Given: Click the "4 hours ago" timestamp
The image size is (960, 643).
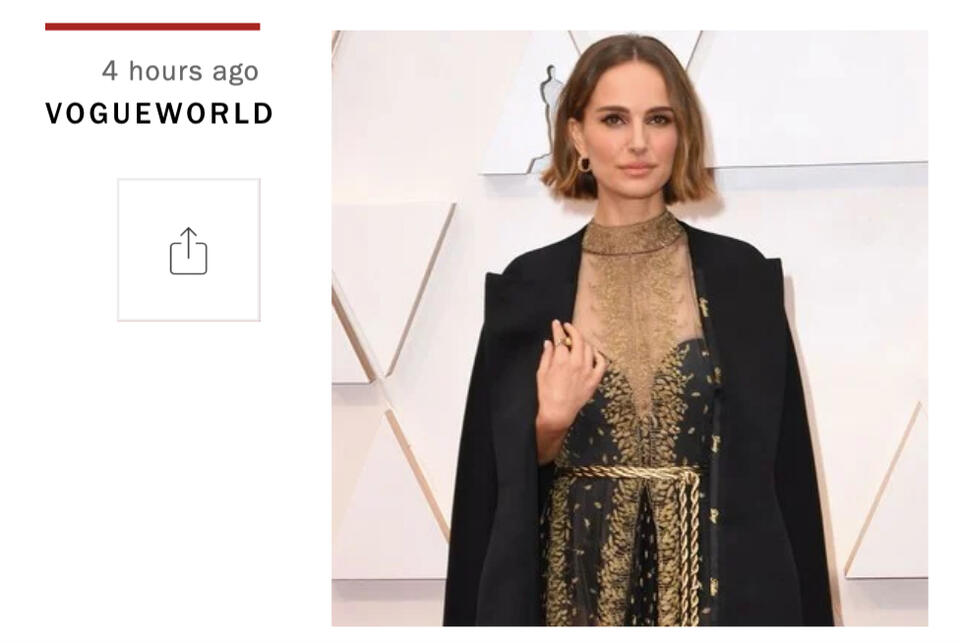Looking at the screenshot, I should click(x=180, y=71).
